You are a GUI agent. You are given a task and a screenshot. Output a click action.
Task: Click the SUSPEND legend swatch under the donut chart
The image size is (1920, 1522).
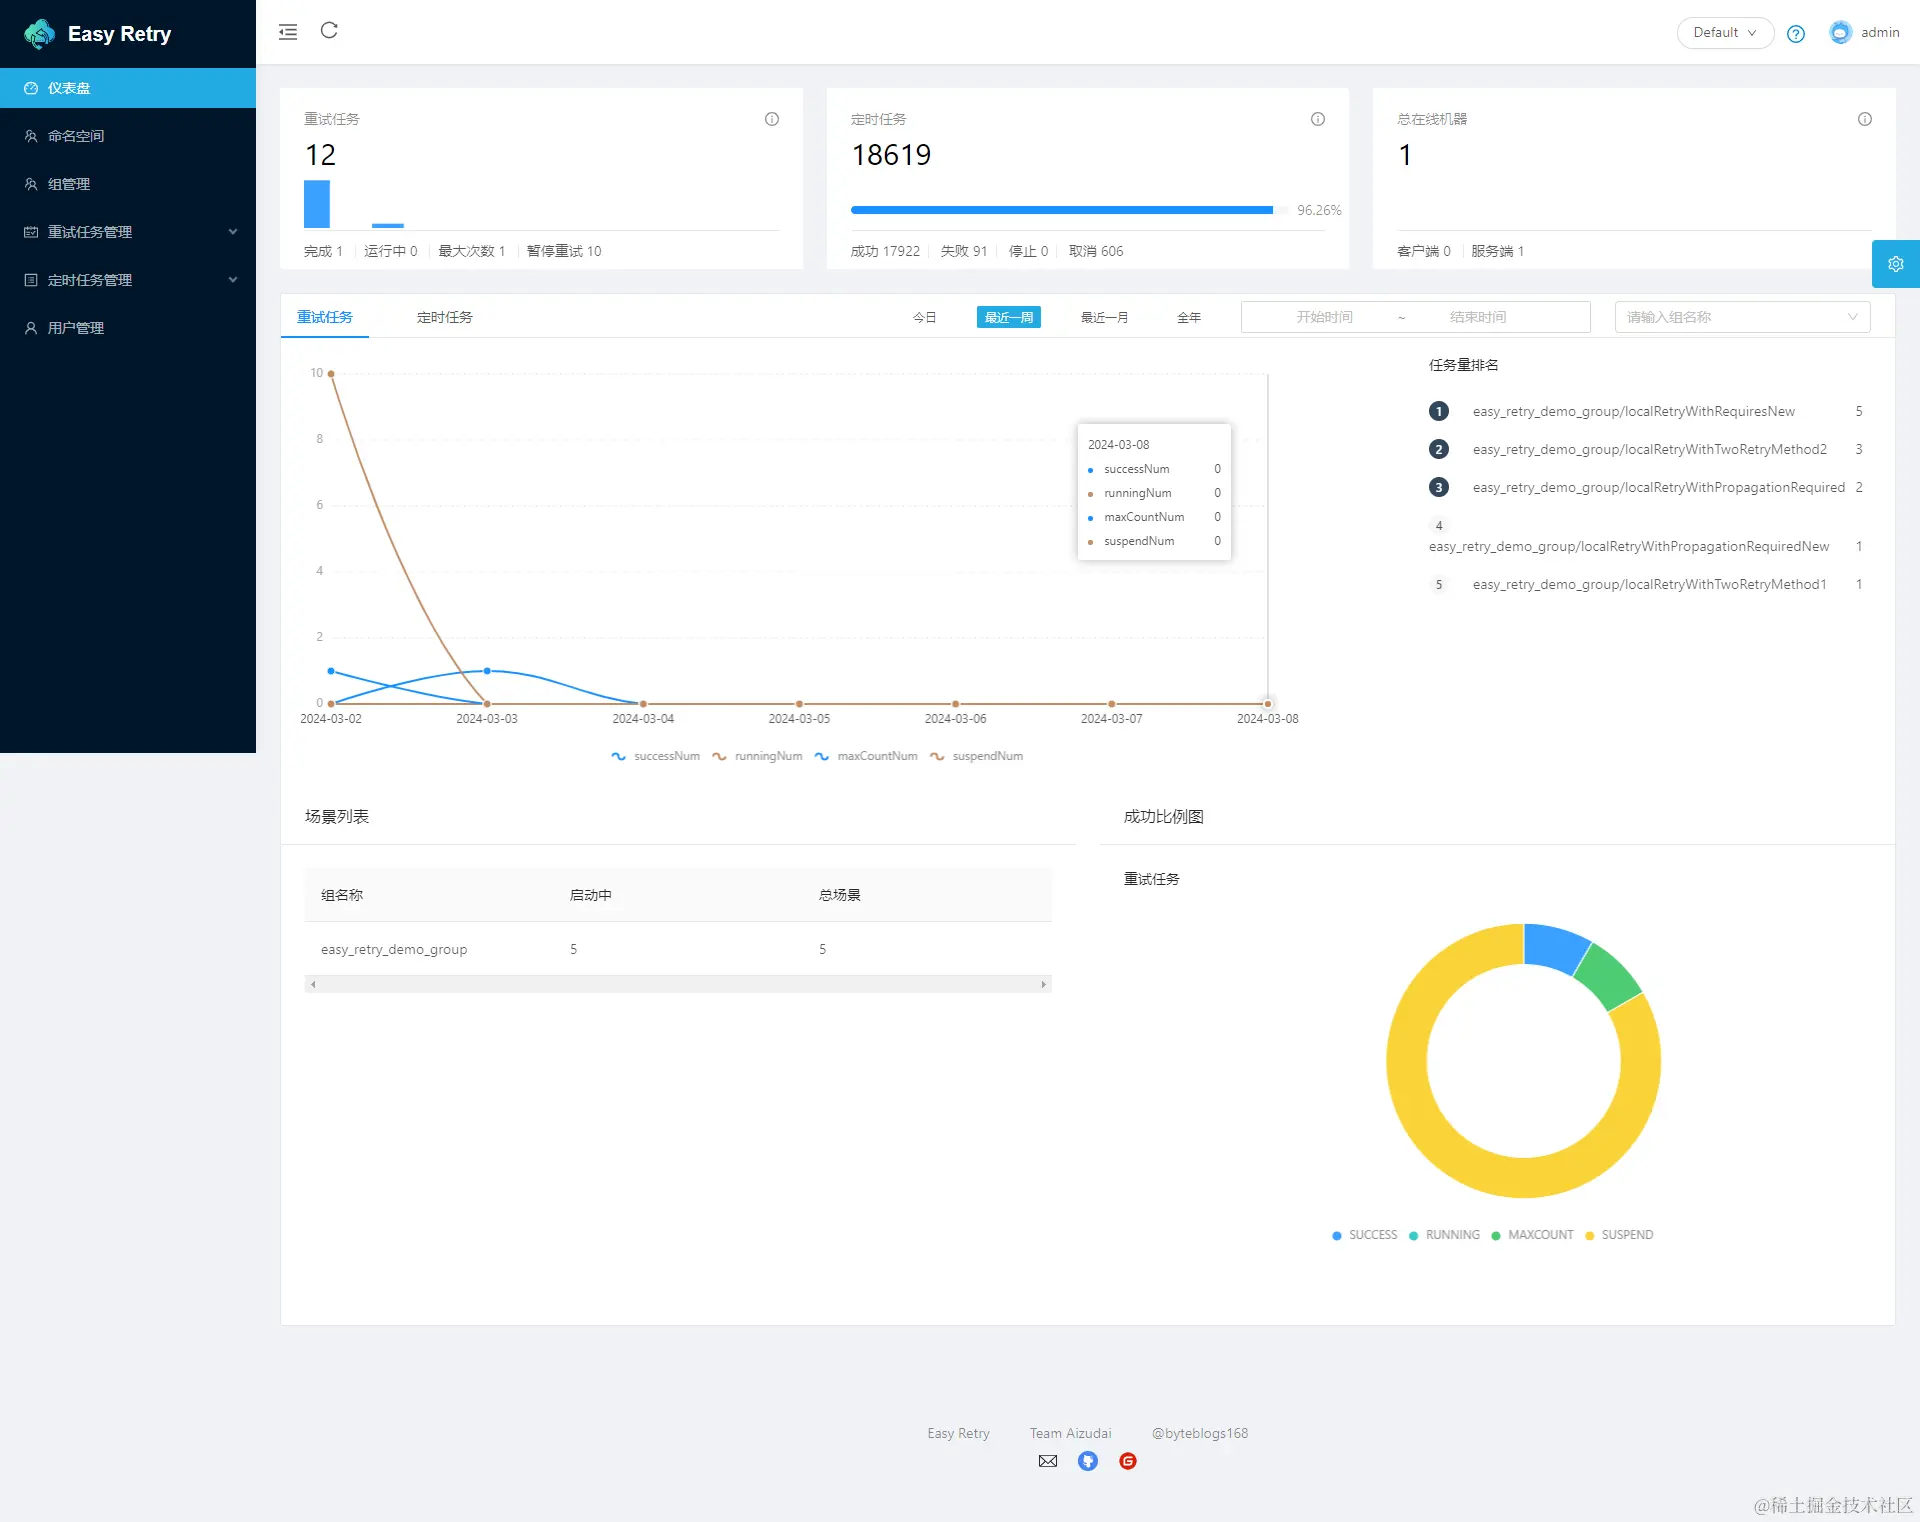[1590, 1235]
